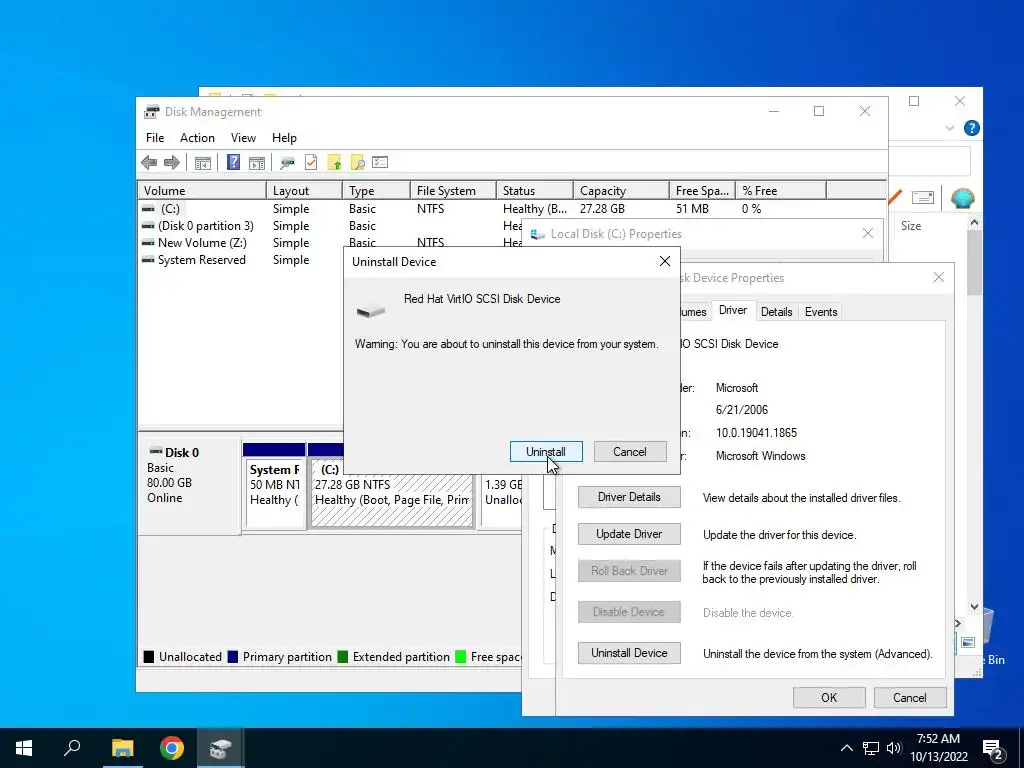Click the File Explorer scrollbar down arrow
1024x768 pixels.
click(x=974, y=607)
